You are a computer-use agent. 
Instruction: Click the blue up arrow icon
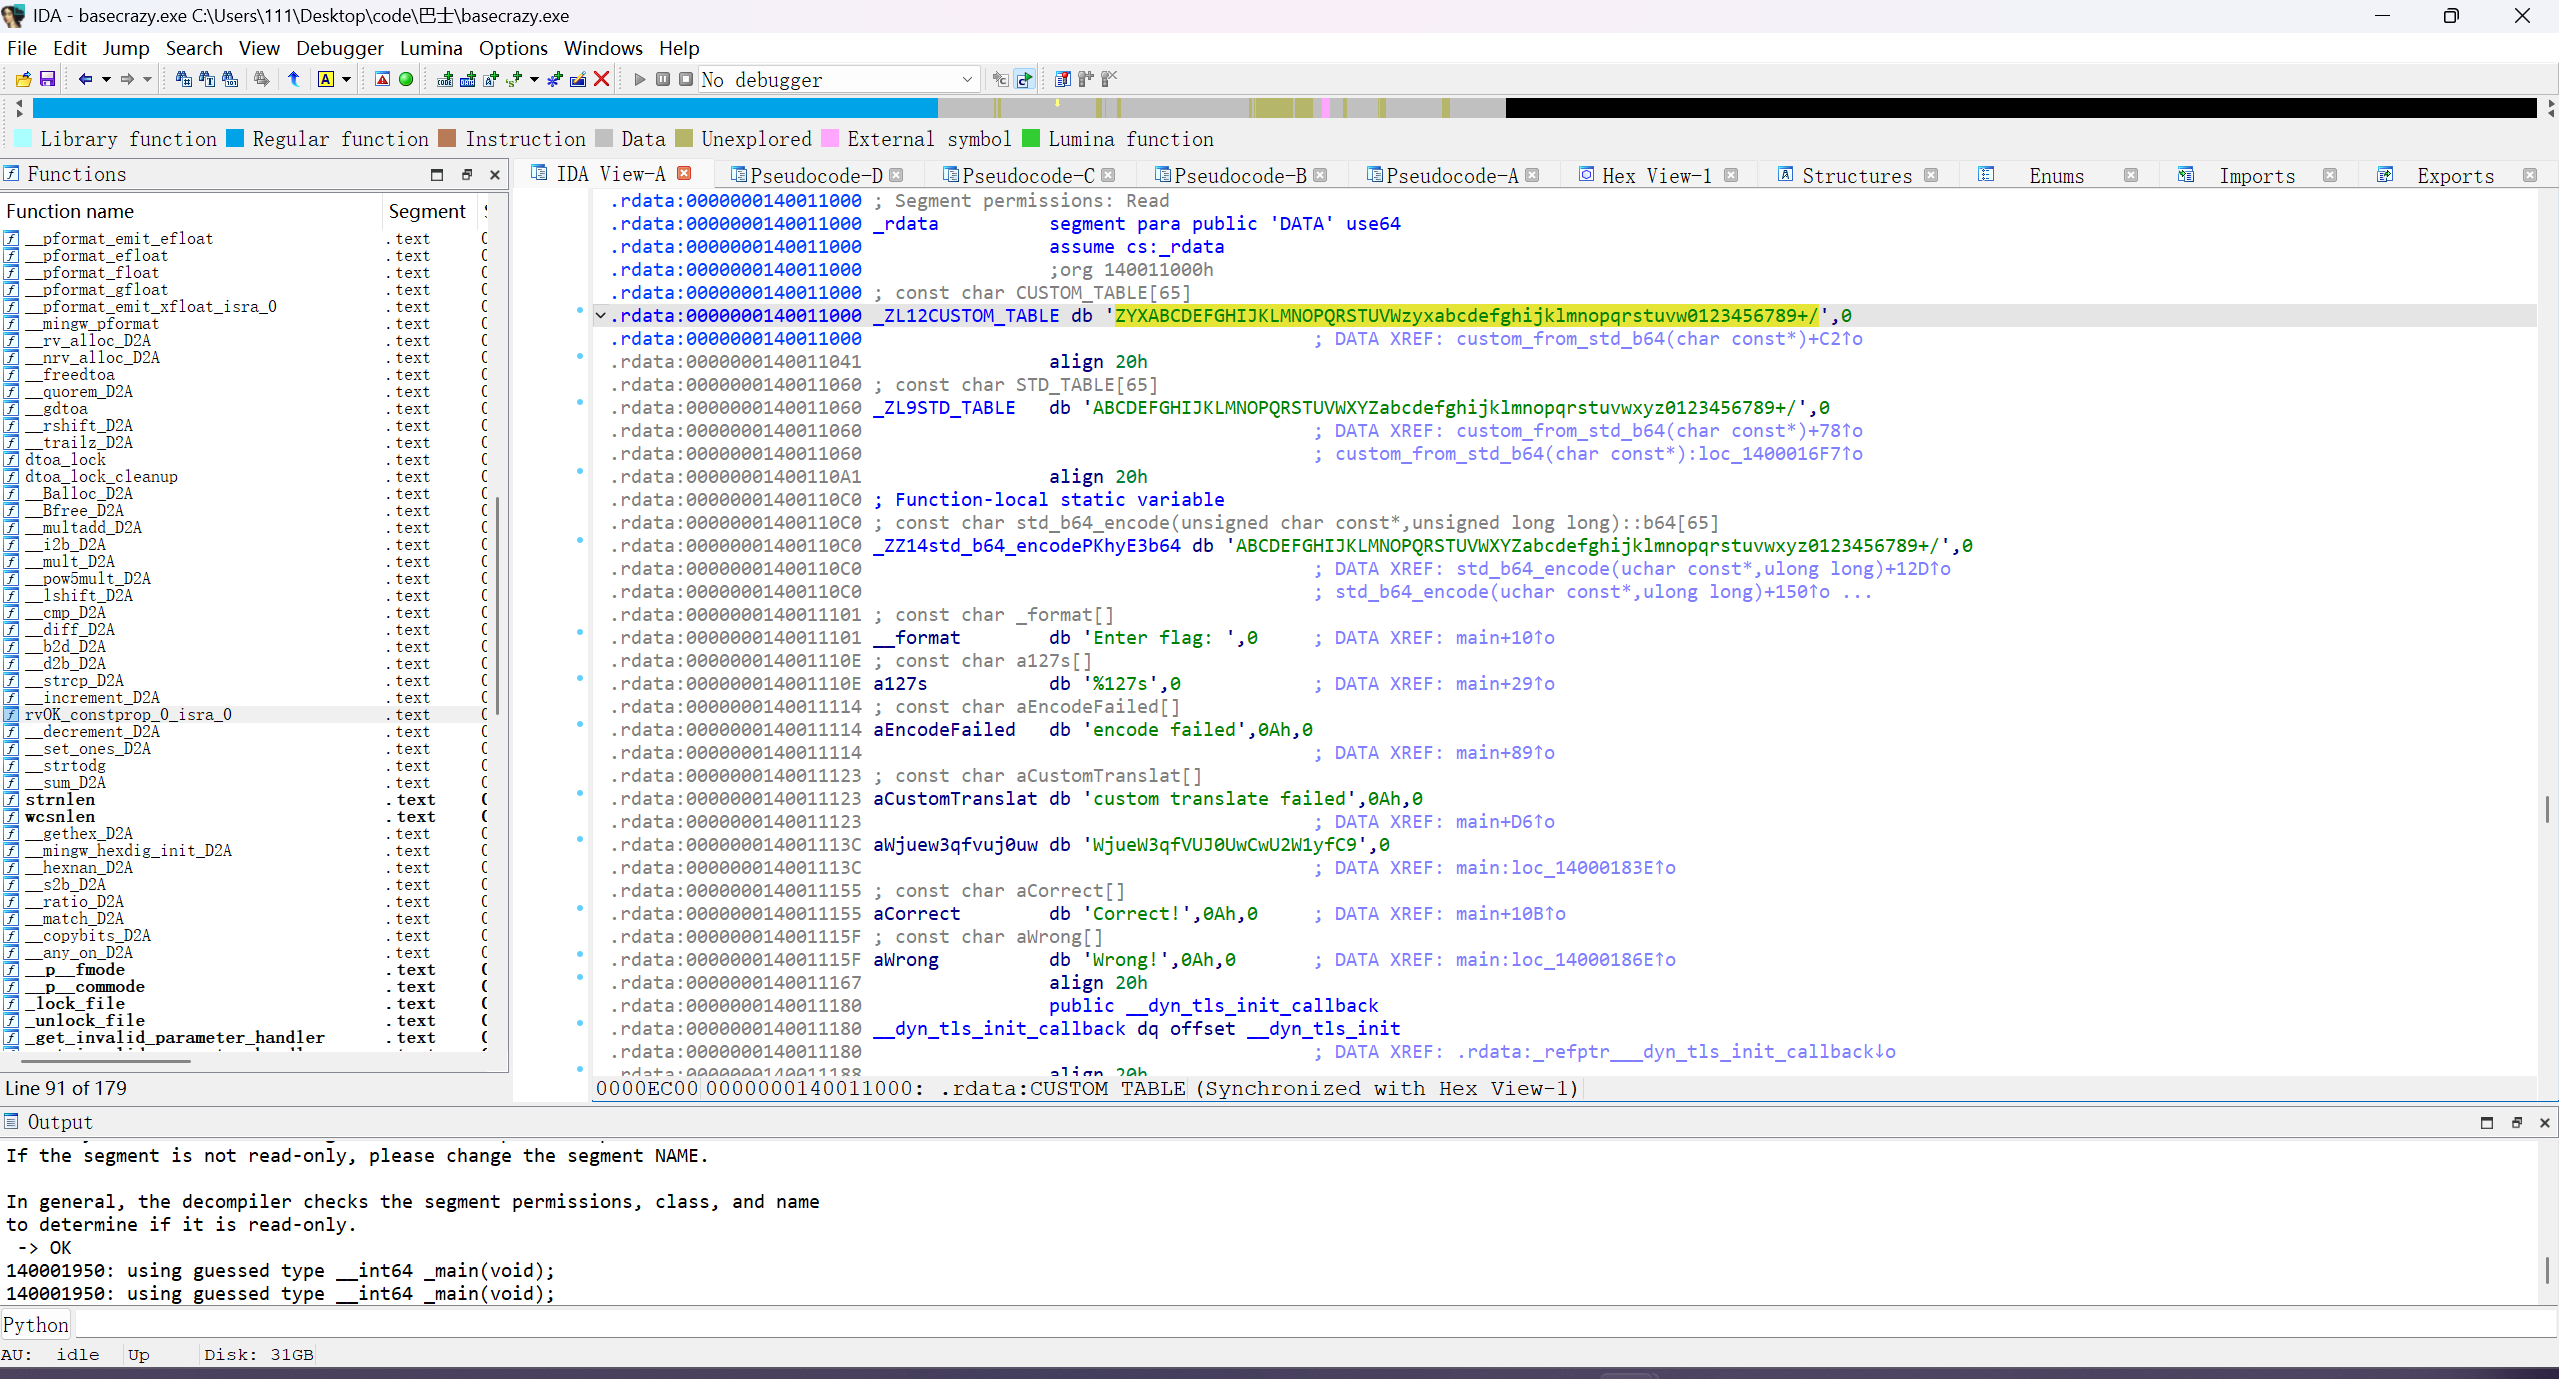(x=294, y=79)
